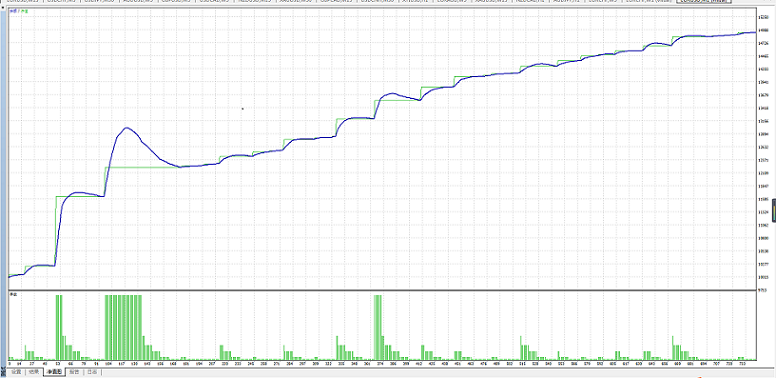Click the wide block of tall green volume bars
The image size is (776, 378).
pyautogui.click(x=123, y=327)
